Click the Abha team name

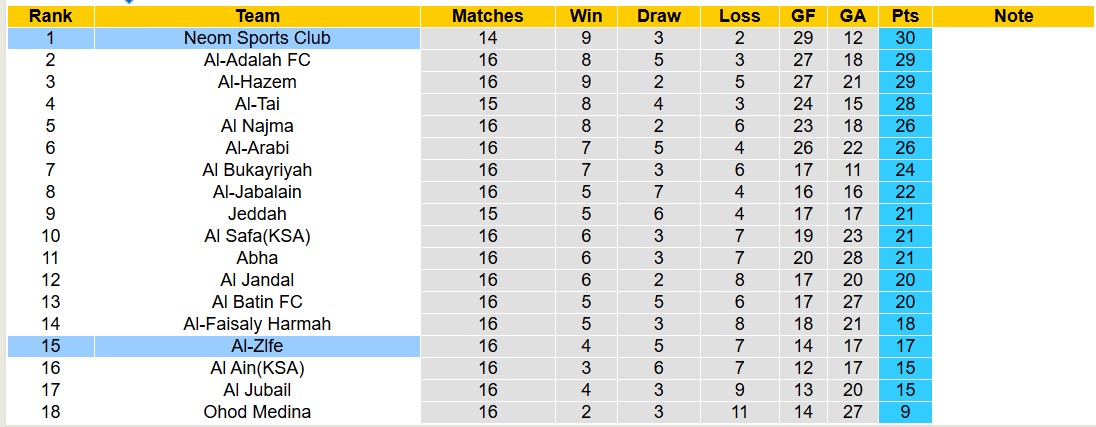[257, 258]
